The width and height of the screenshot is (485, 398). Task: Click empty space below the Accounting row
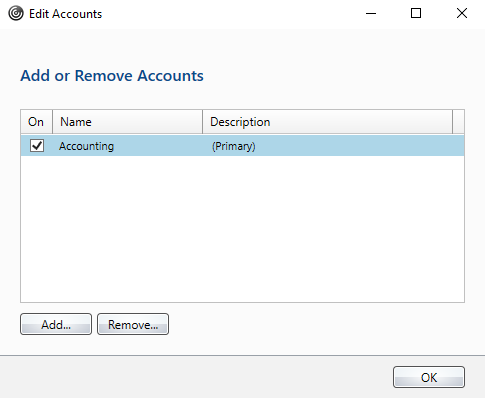click(x=242, y=229)
